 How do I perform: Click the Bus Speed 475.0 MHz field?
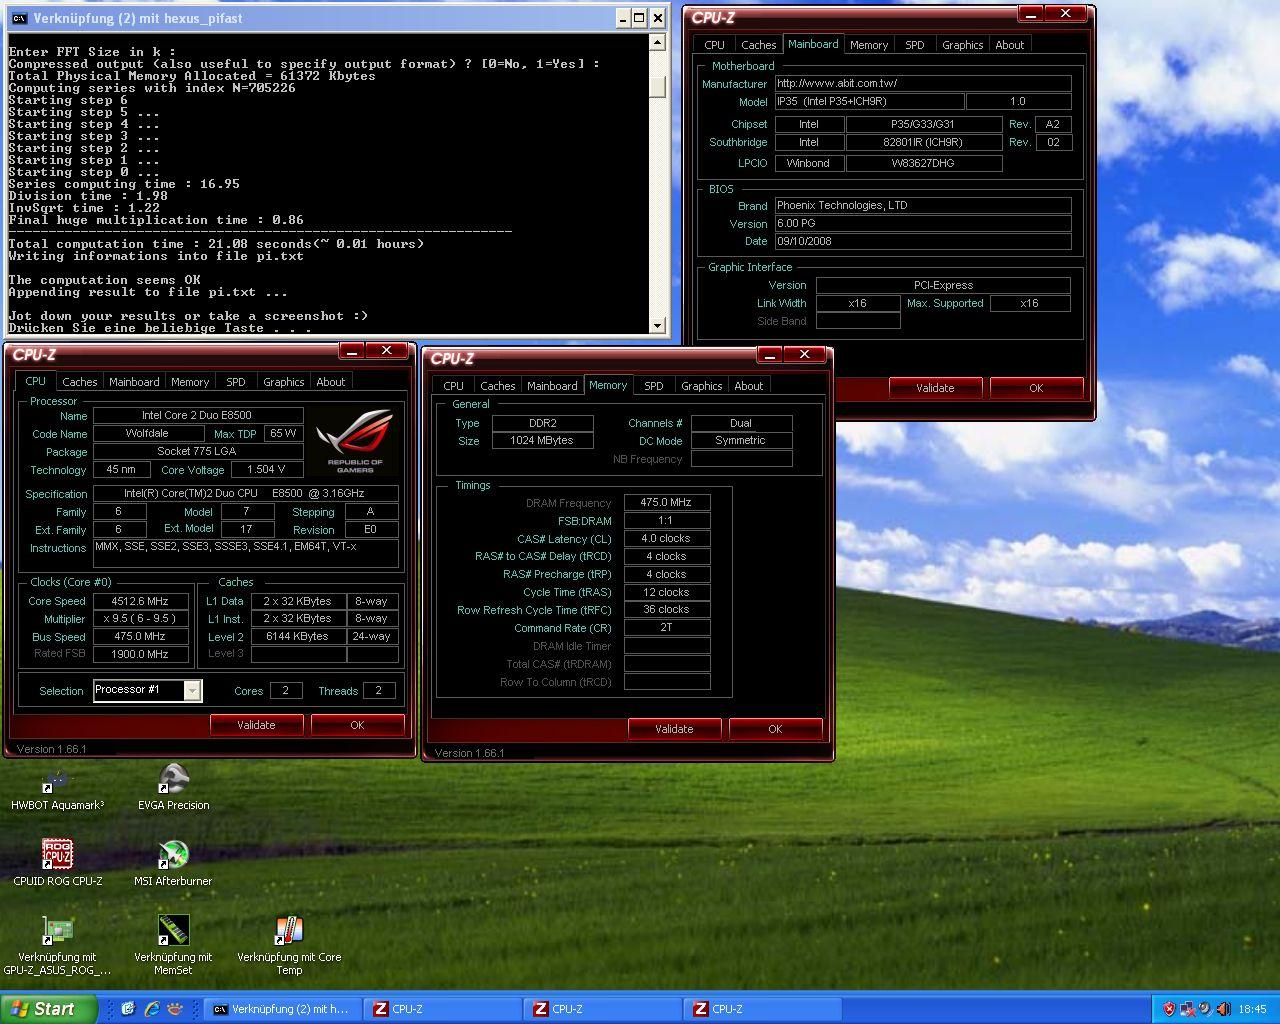[141, 637]
